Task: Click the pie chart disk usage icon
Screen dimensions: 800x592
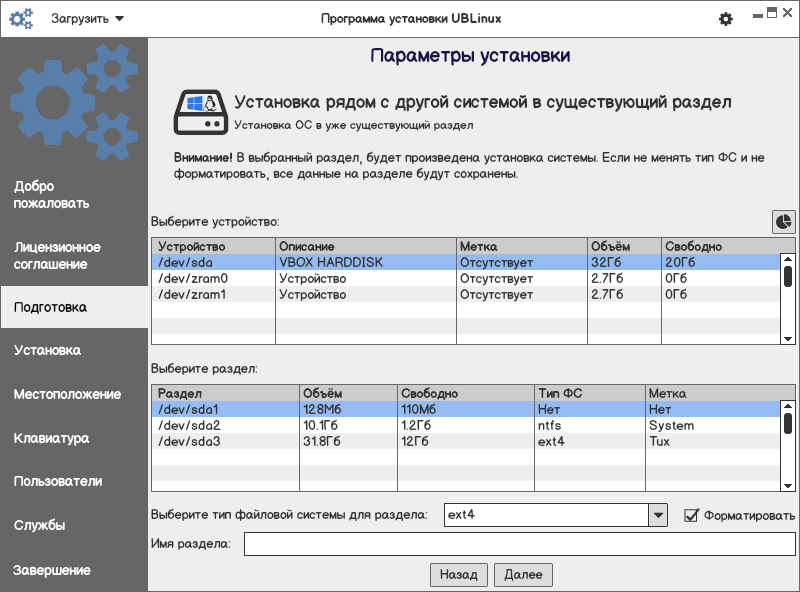Action: 783,221
